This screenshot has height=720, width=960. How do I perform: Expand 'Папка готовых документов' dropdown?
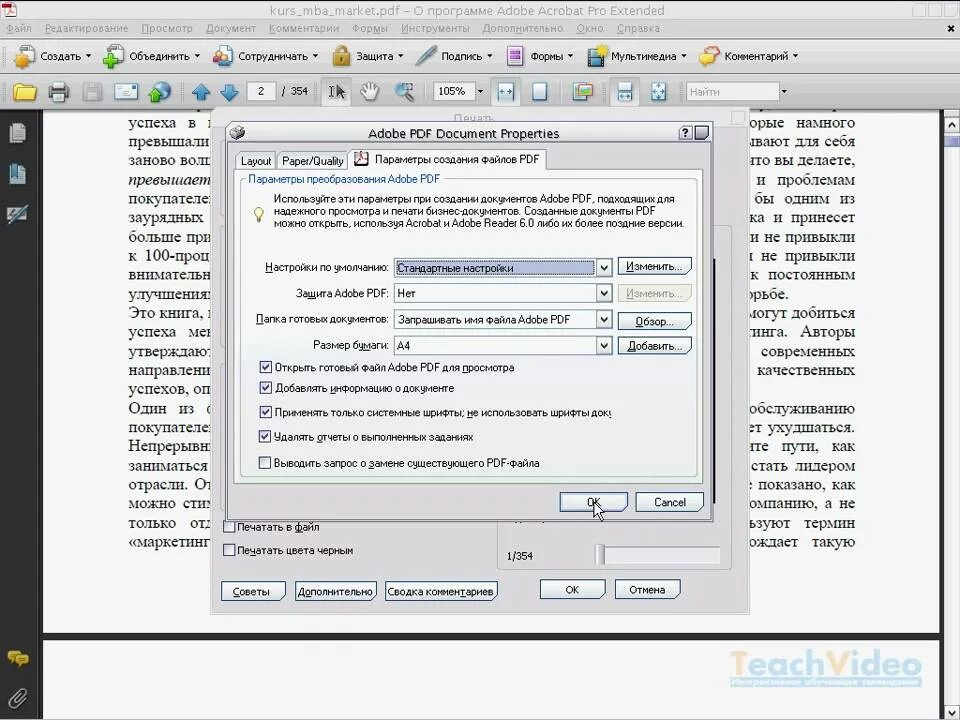coord(604,319)
